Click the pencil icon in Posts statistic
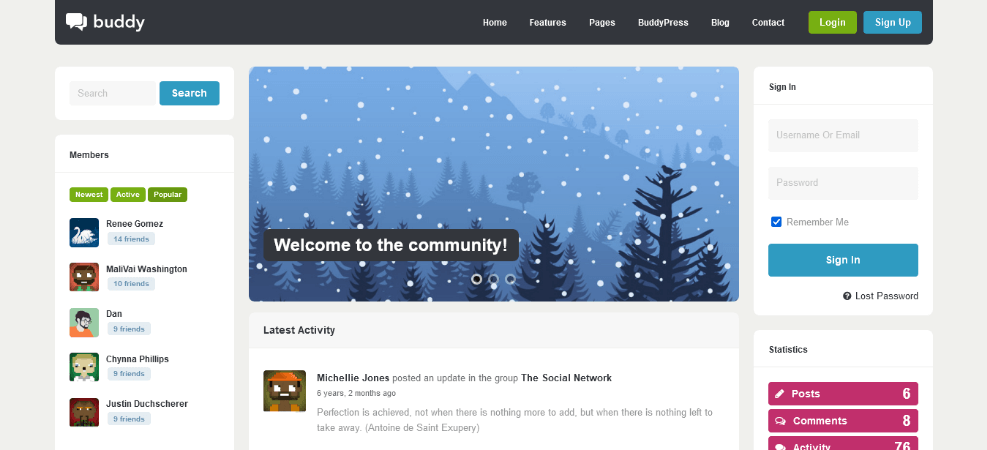 (779, 394)
